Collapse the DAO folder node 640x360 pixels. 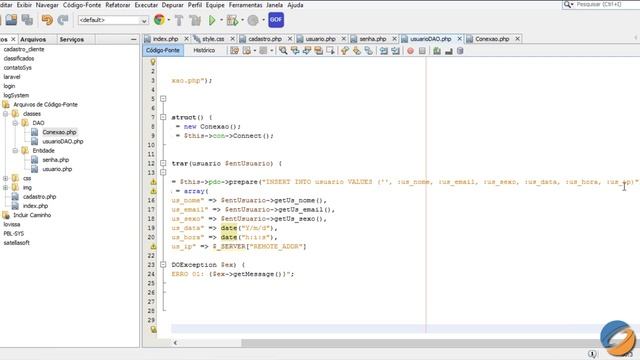(15, 123)
